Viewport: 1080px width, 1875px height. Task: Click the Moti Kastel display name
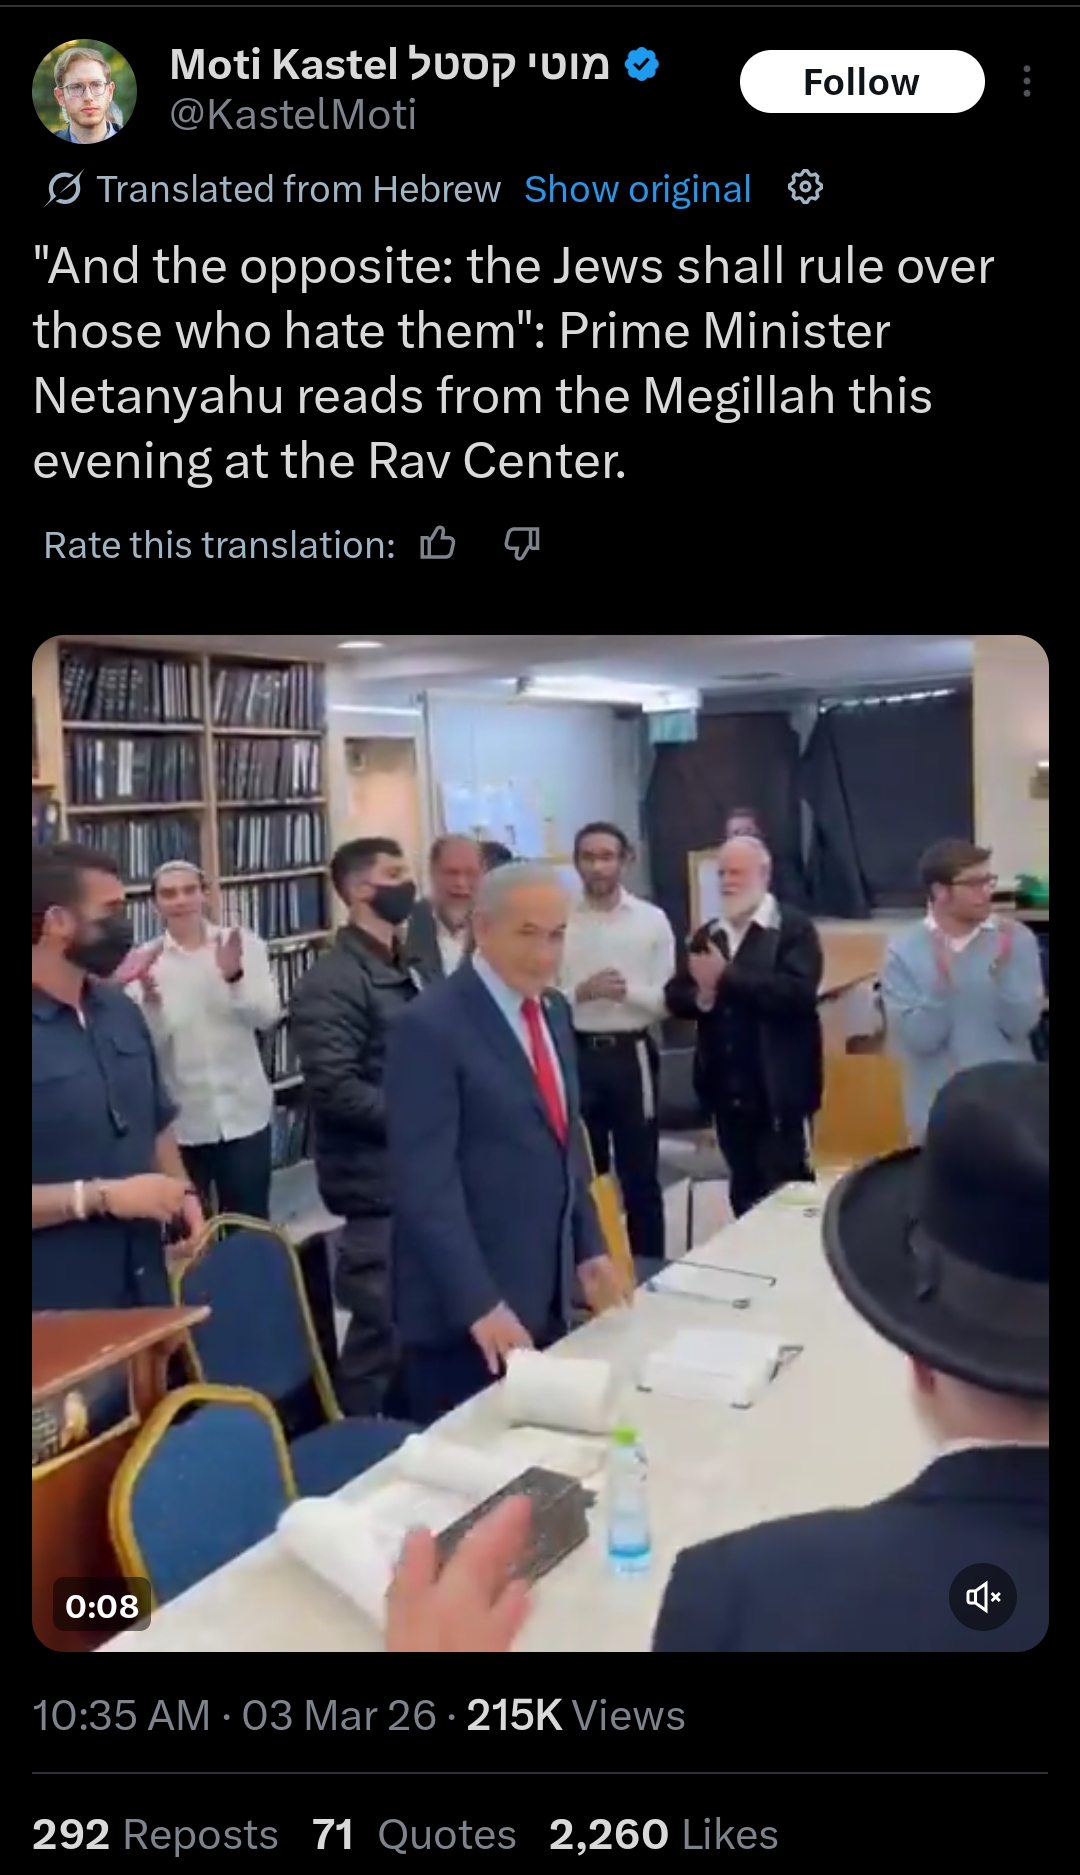pos(389,65)
